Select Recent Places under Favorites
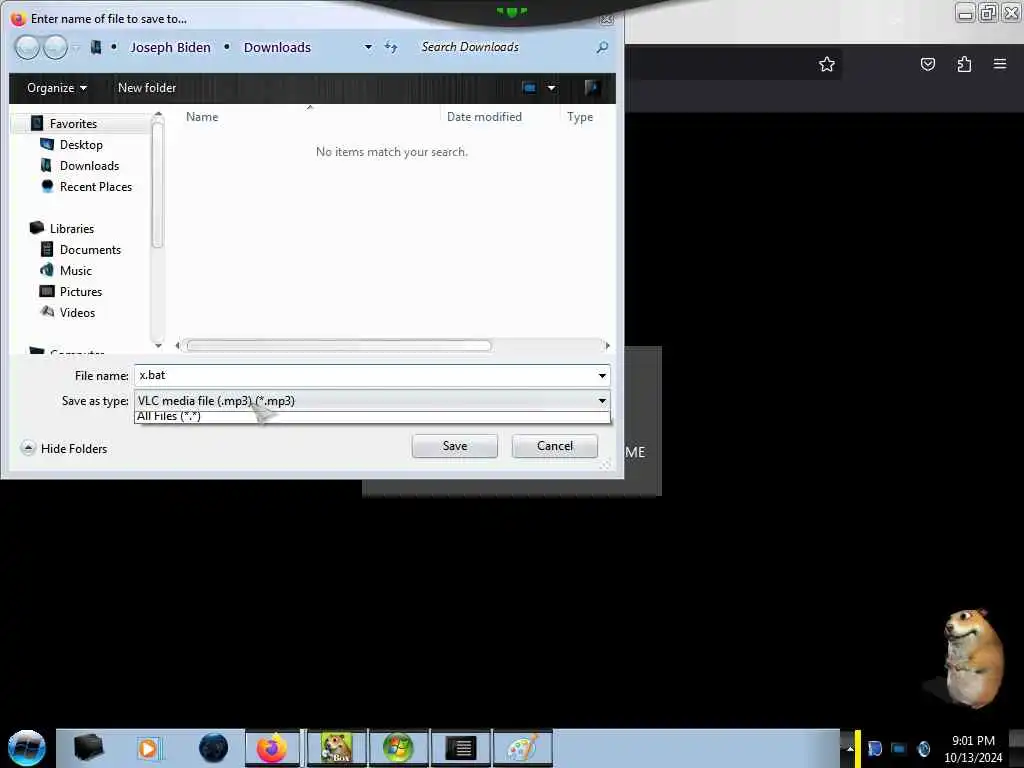 click(96, 186)
